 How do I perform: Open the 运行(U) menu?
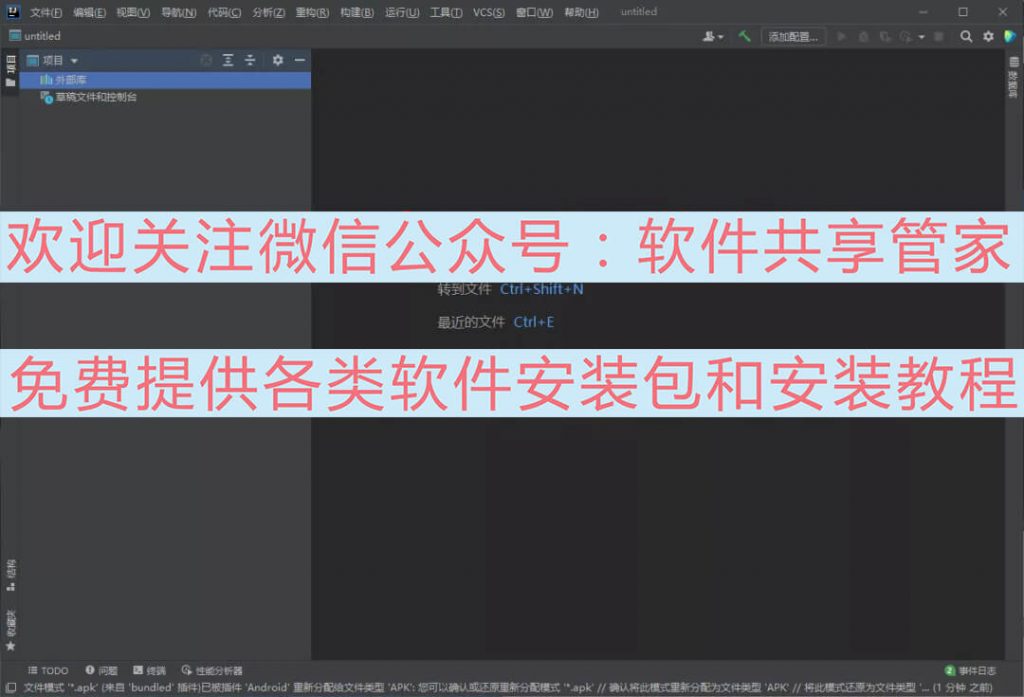[x=402, y=12]
